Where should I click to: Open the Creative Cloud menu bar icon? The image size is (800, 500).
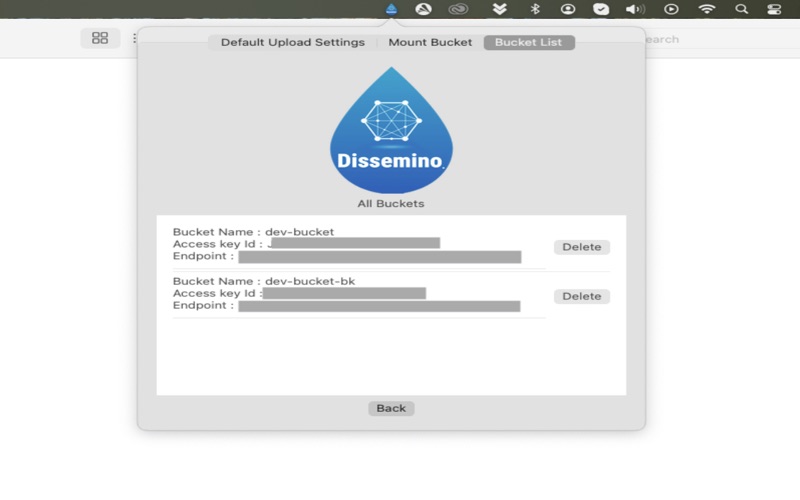pos(458,9)
